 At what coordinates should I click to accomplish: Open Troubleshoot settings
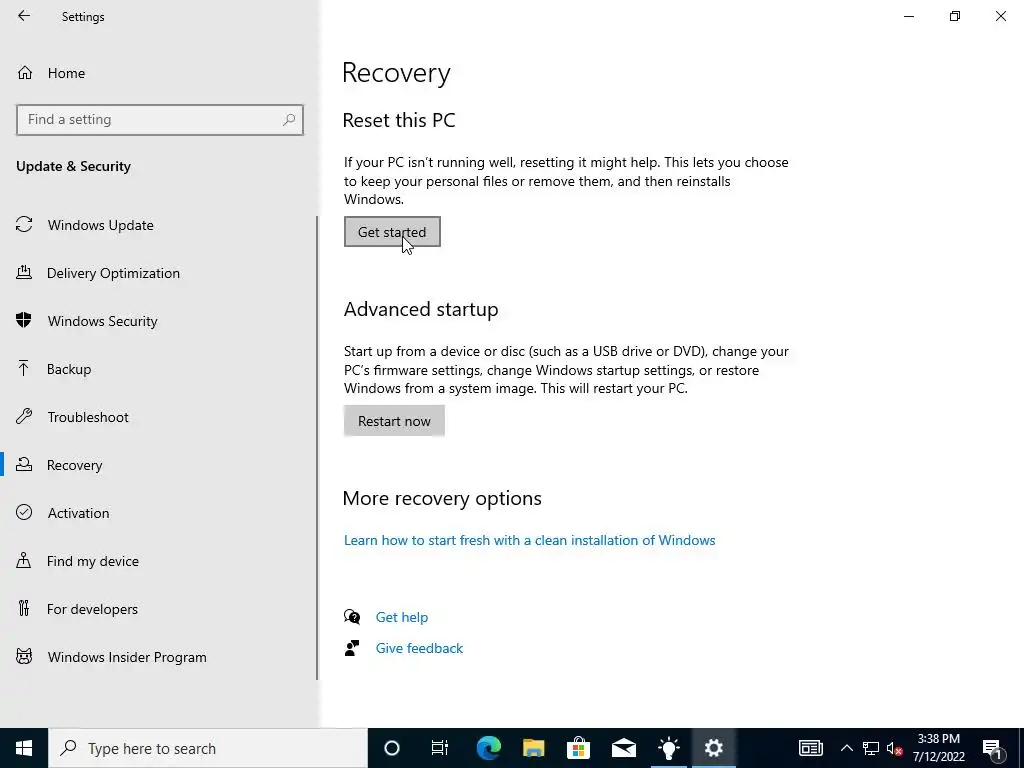click(88, 417)
